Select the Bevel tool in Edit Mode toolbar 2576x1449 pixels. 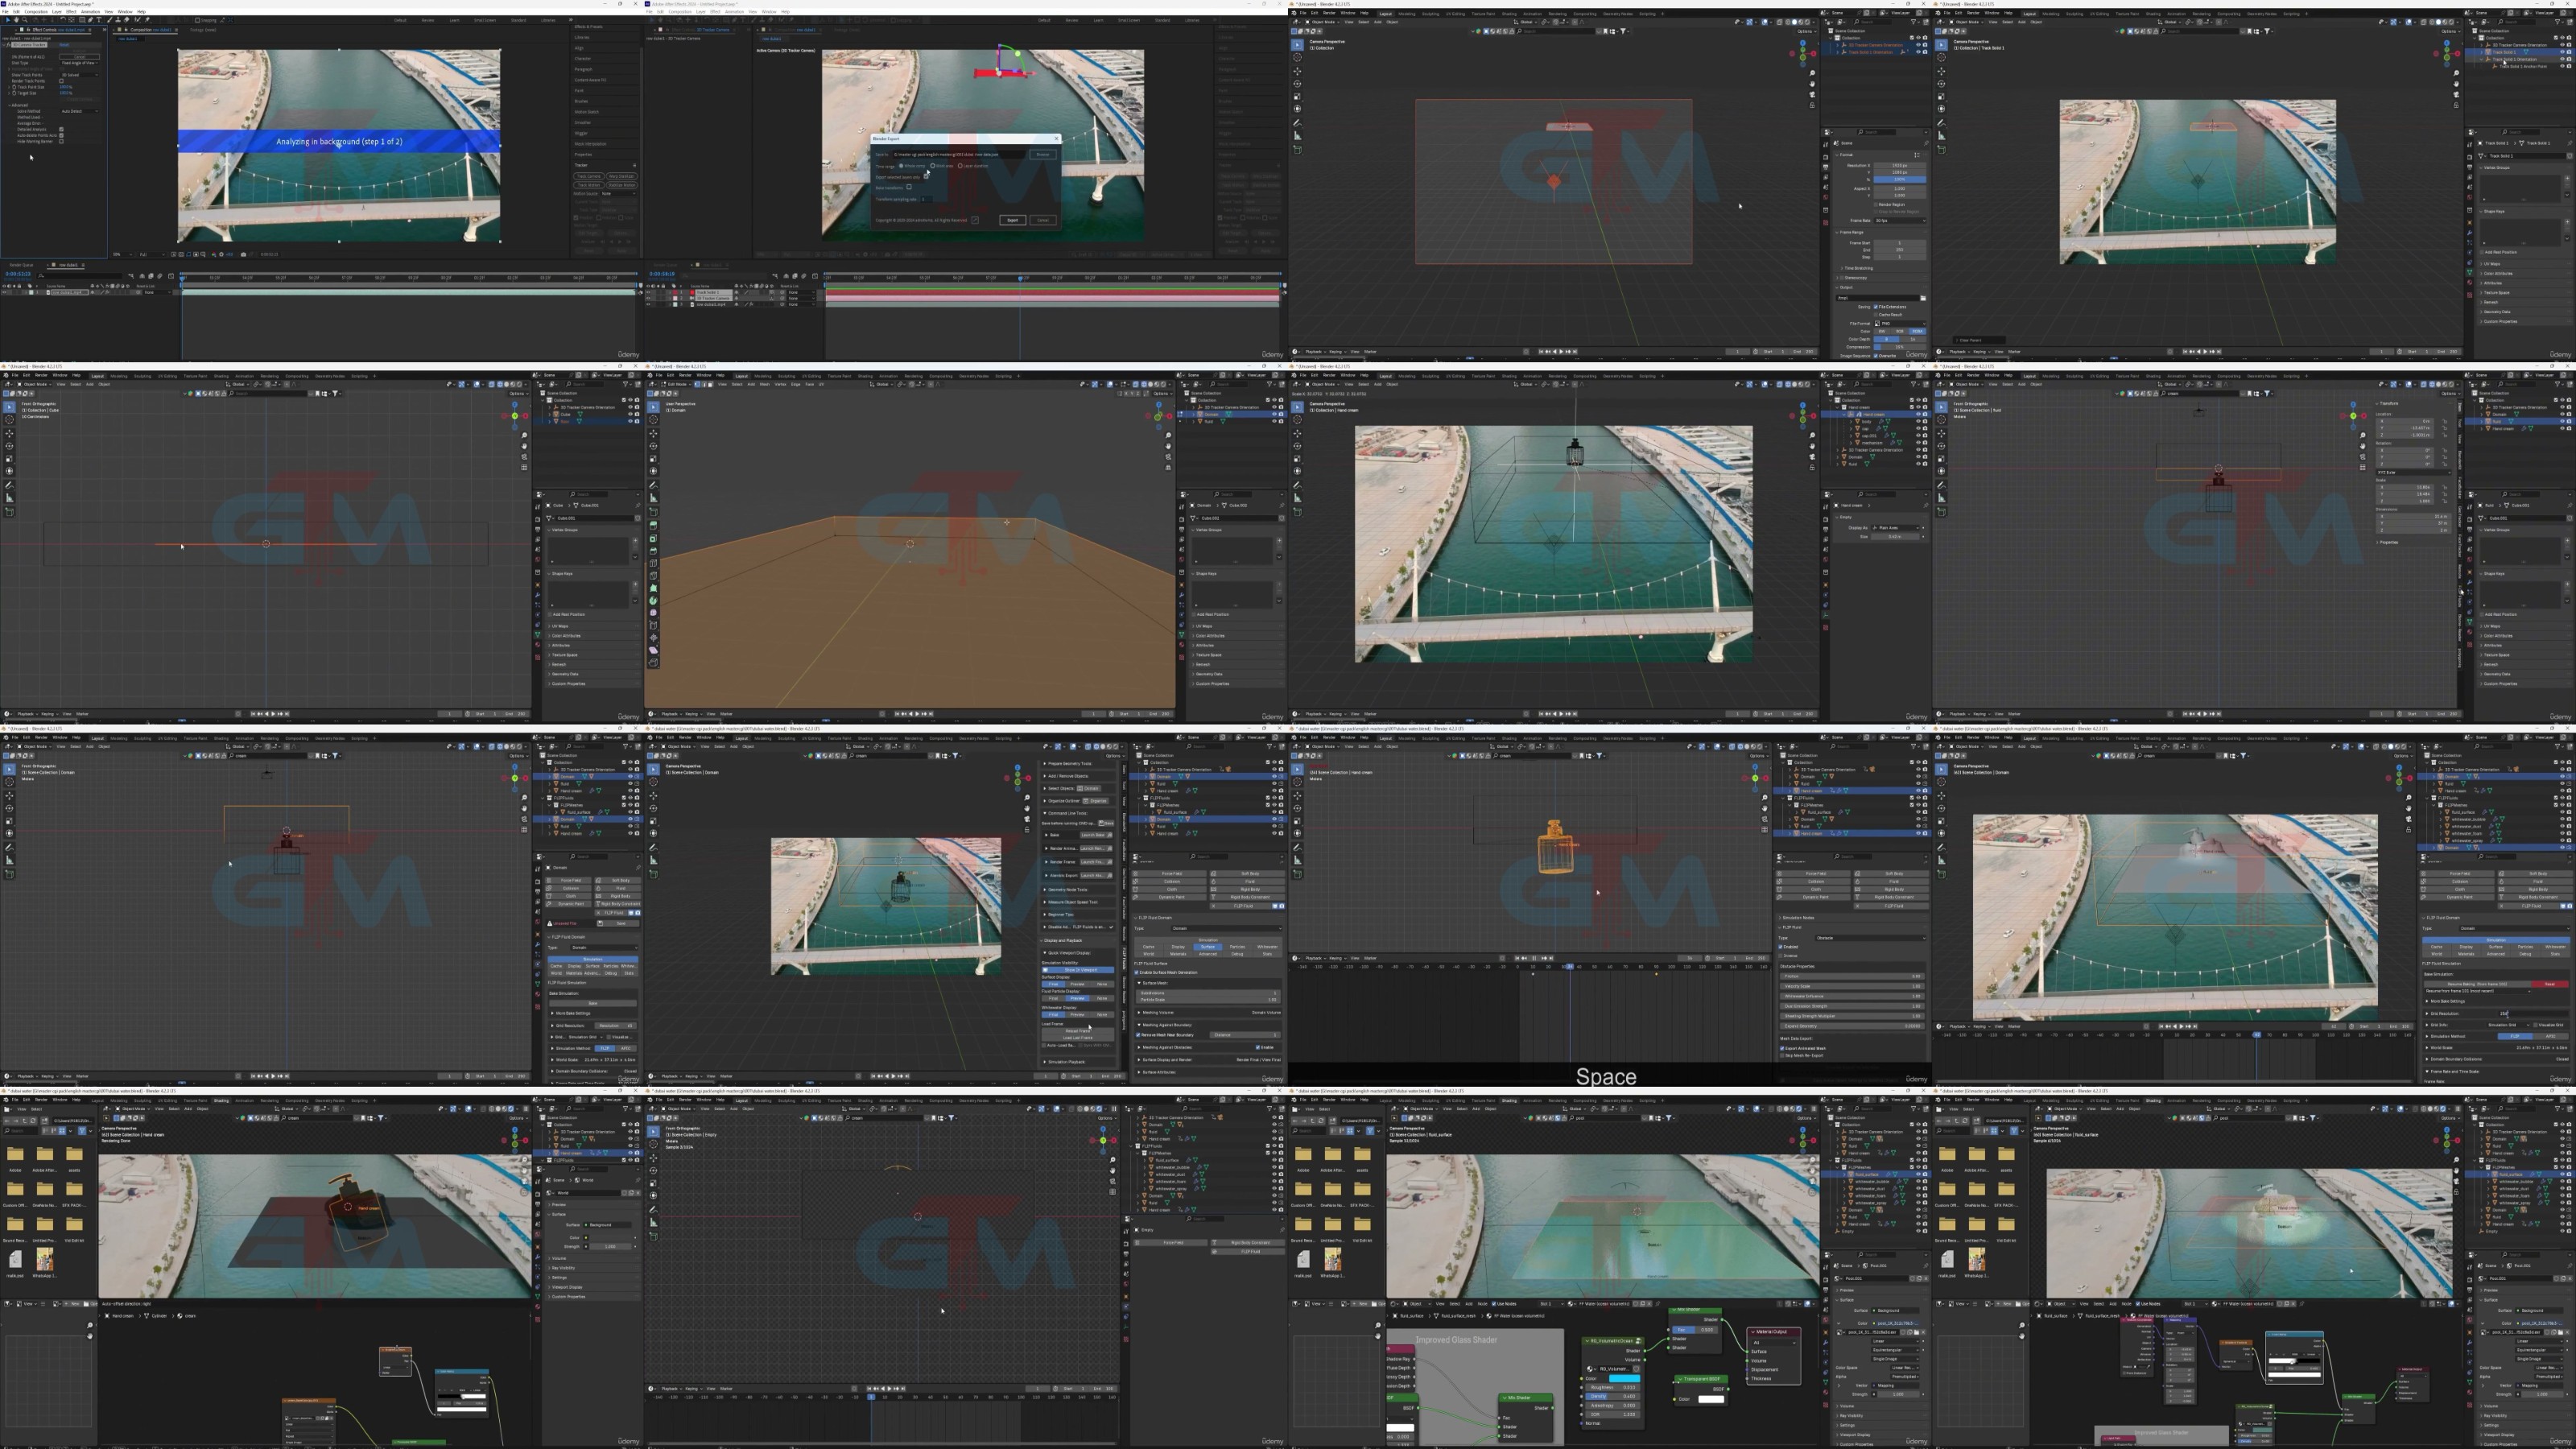[654, 551]
